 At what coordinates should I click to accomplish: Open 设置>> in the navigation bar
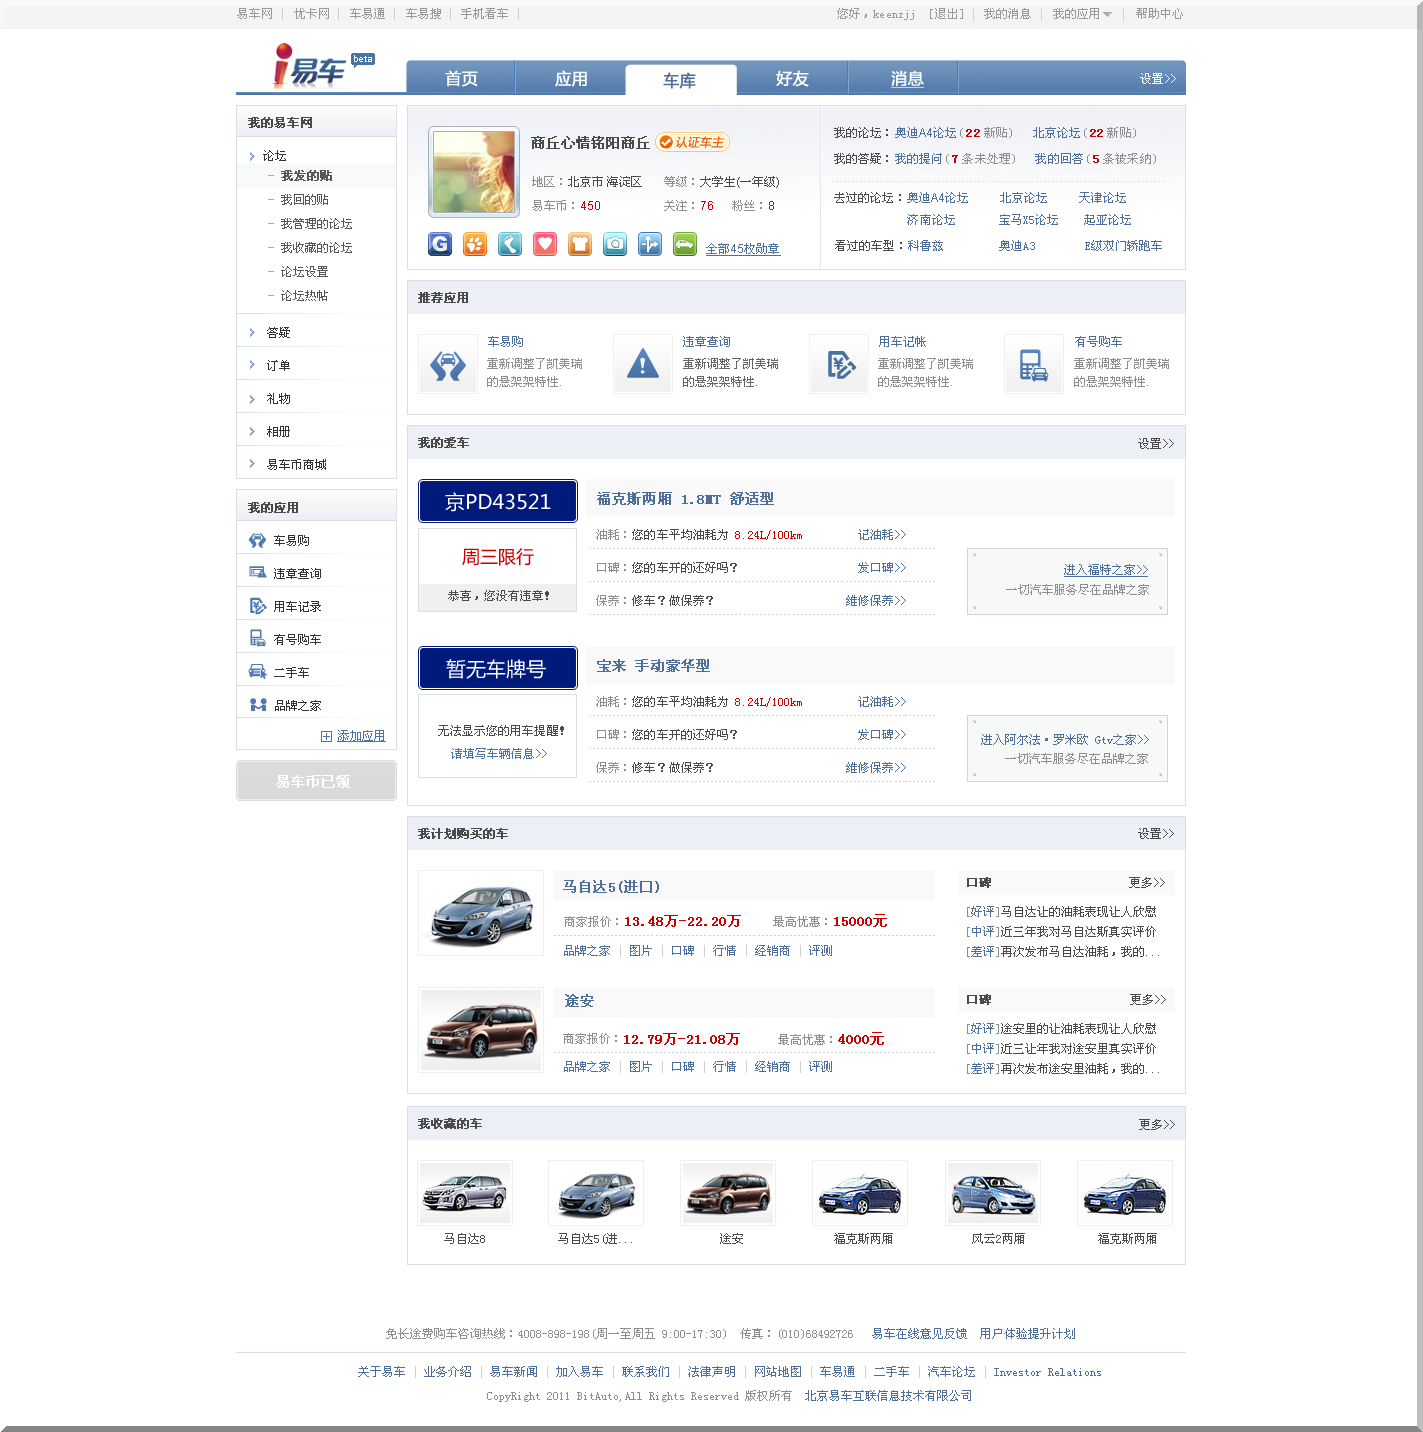tap(1158, 79)
